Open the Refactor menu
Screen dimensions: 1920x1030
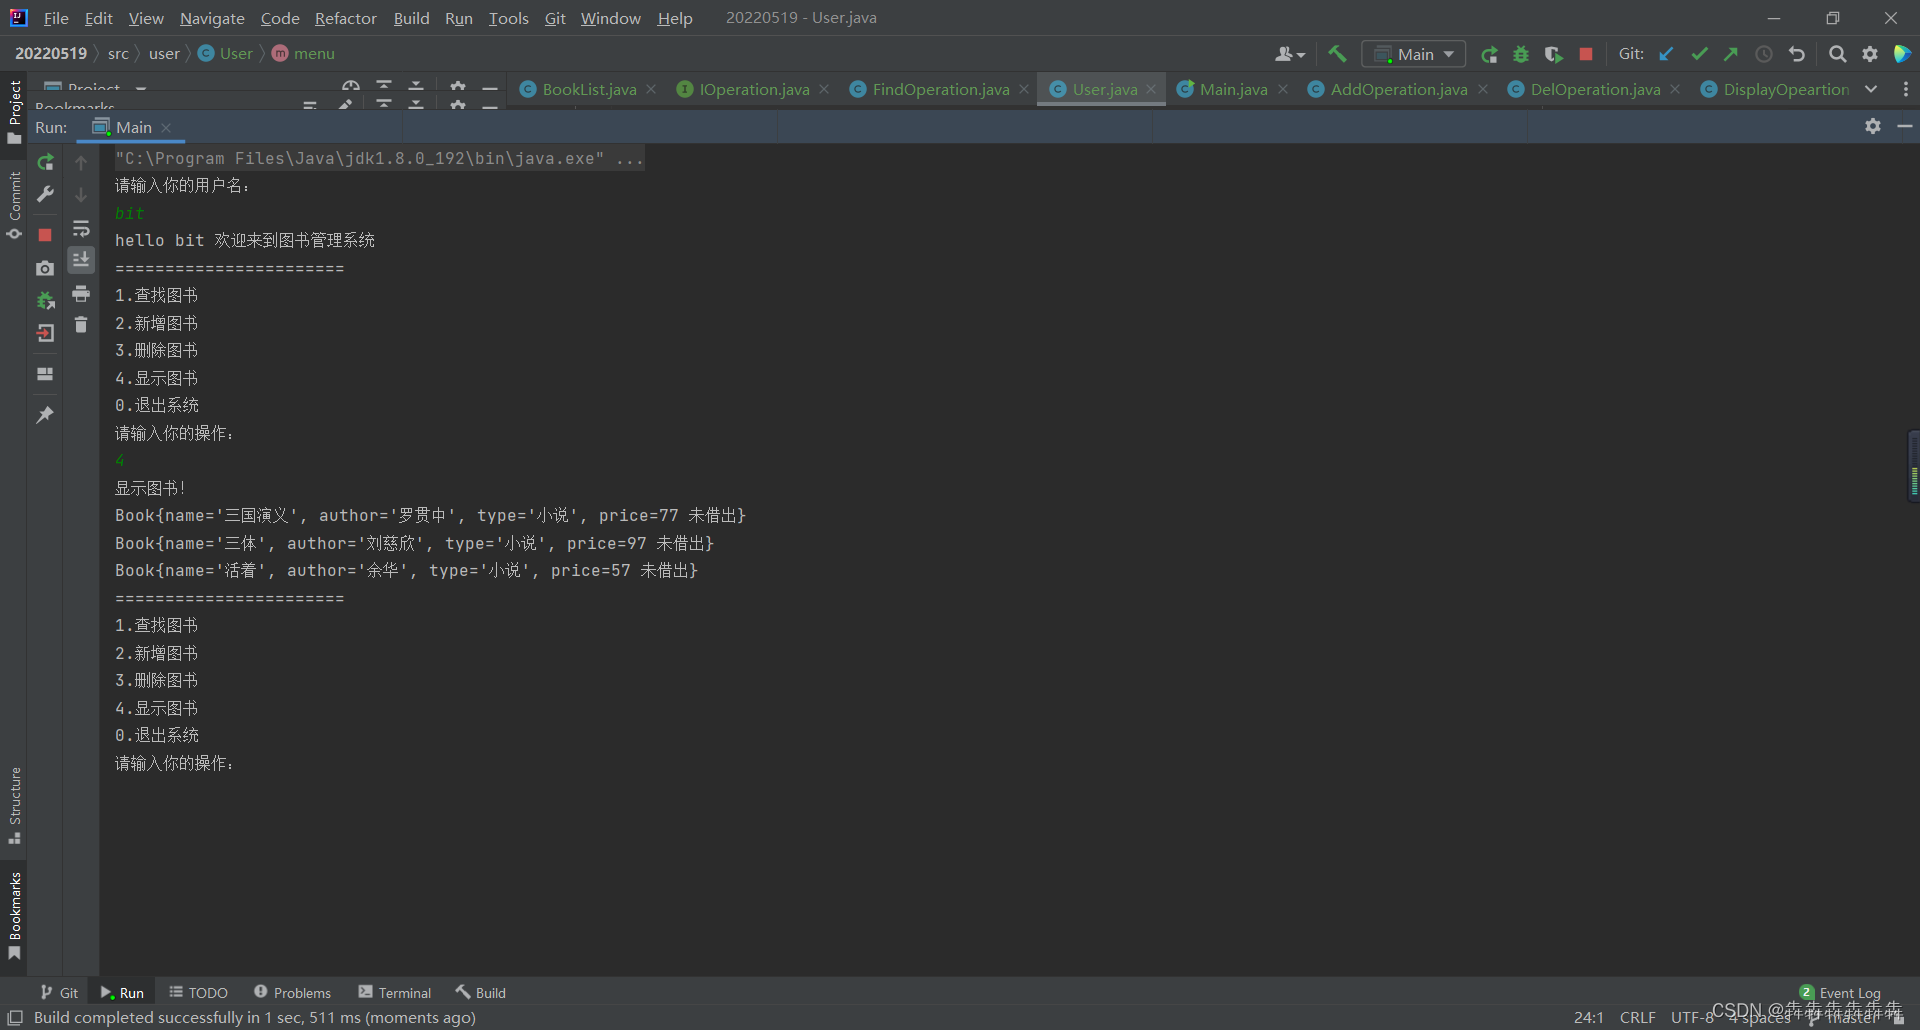345,18
